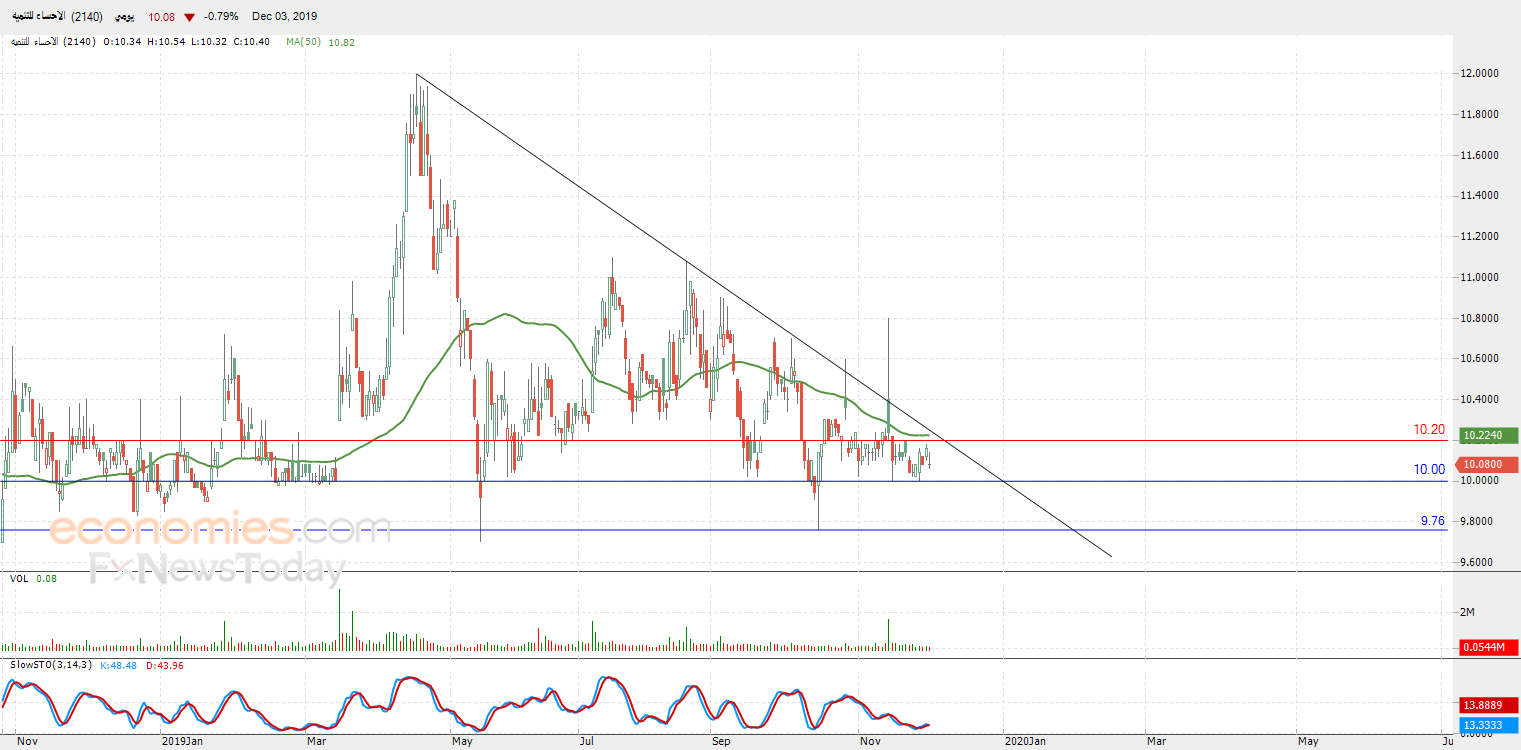
Task: Click the blue 13.3333 stochastic tag
Action: point(1489,724)
